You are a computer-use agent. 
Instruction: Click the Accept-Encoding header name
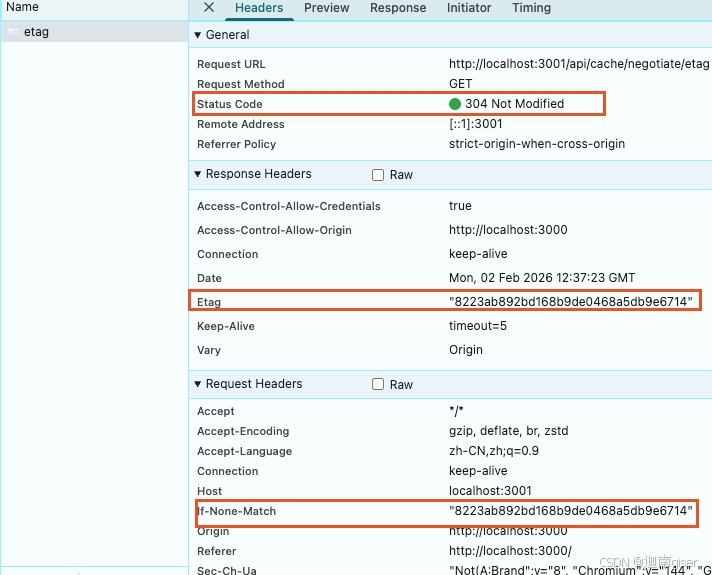243,431
